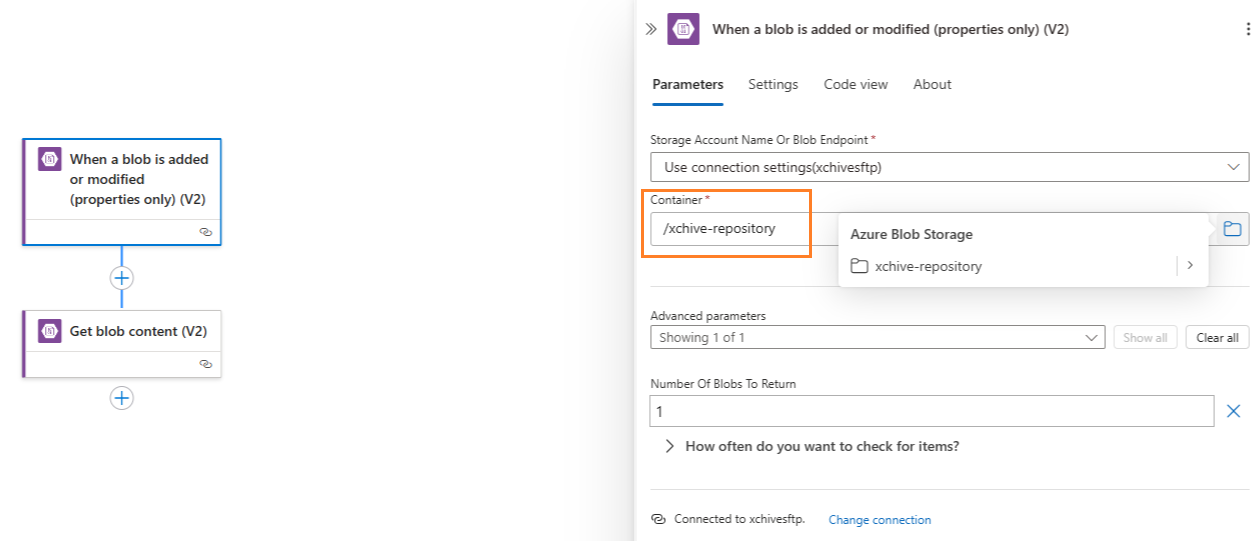The image size is (1255, 541).
Task: Add a step after Get blob content
Action: [122, 398]
